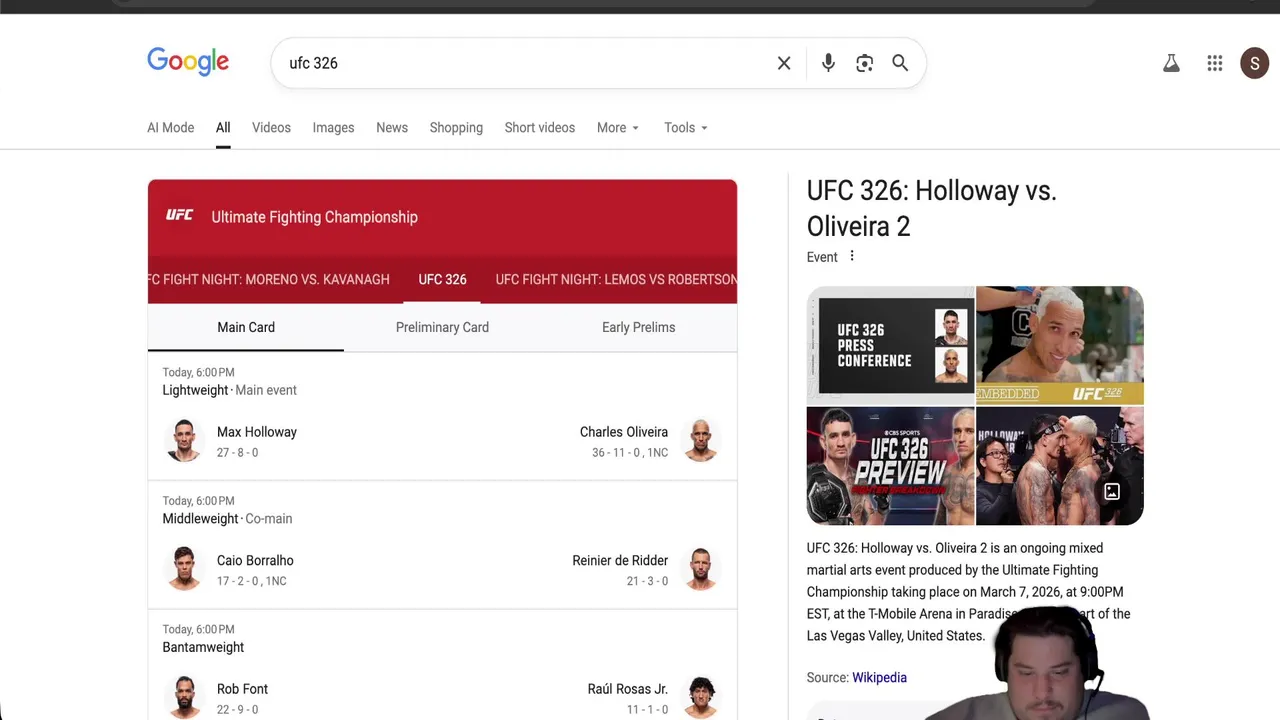Screen dimensions: 1280x720
Task: Switch to AI Mode
Action: click(171, 128)
